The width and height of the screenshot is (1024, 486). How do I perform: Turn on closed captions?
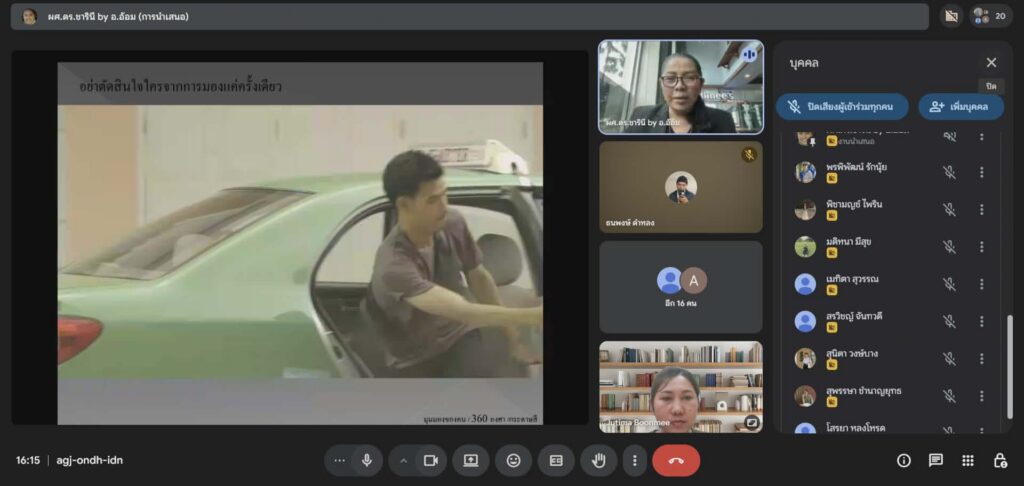pos(556,460)
